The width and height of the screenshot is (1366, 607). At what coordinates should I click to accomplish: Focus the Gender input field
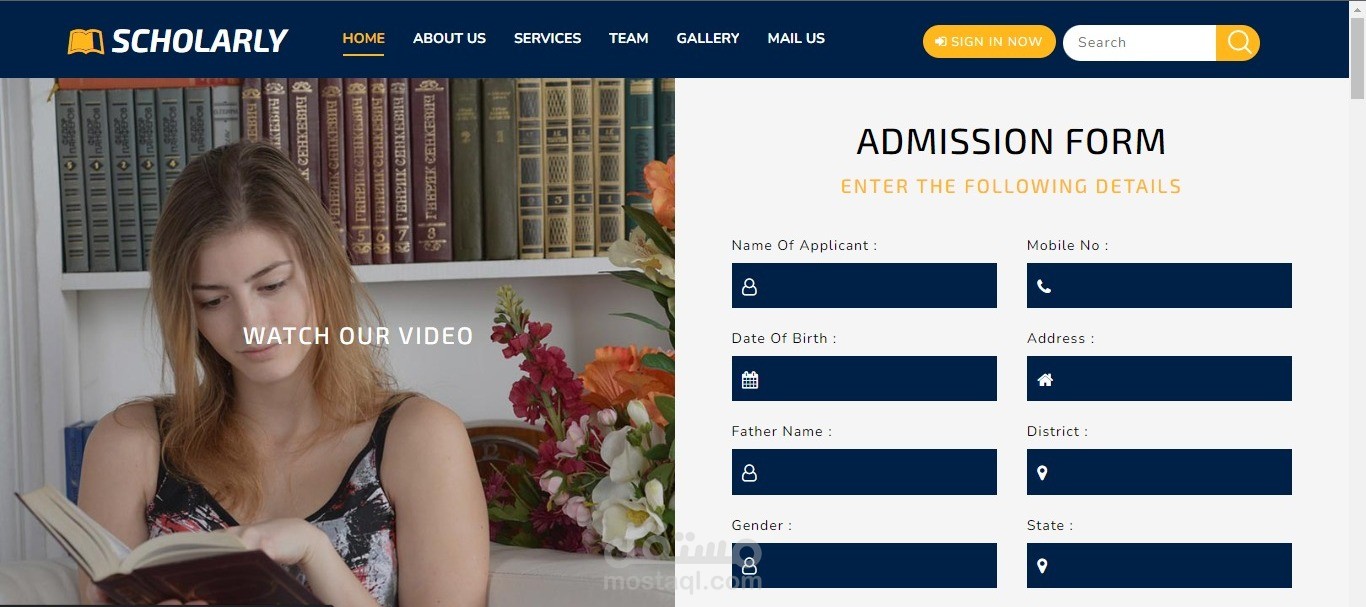[864, 566]
